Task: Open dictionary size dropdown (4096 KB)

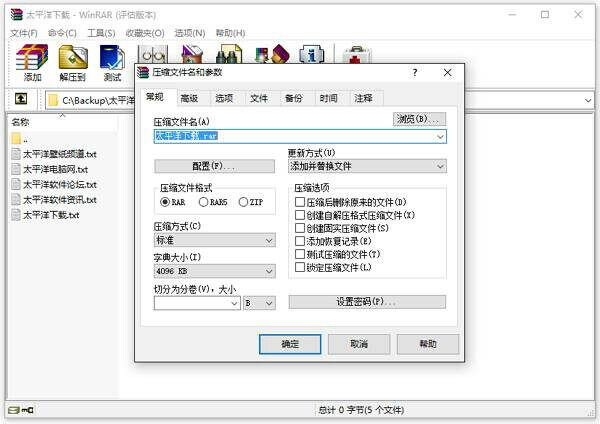Action: 214,271
